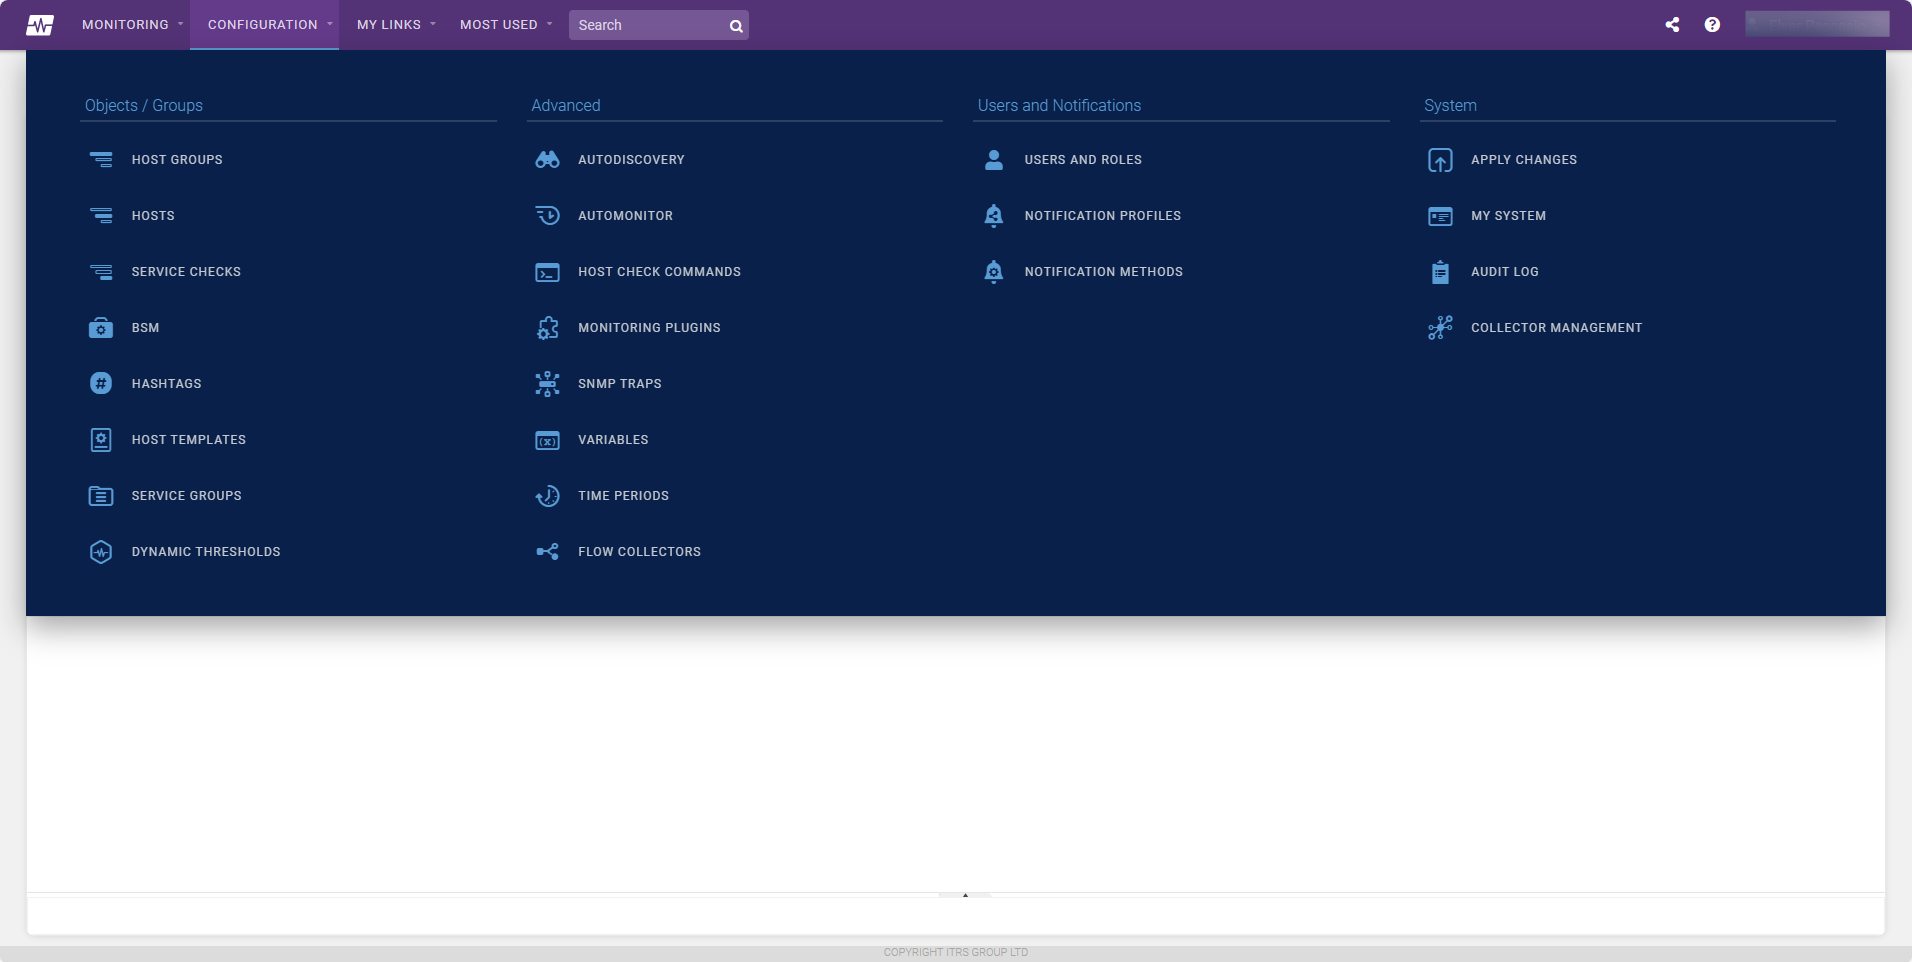The height and width of the screenshot is (962, 1912).
Task: Click the Automonitor icon
Action: pos(547,216)
